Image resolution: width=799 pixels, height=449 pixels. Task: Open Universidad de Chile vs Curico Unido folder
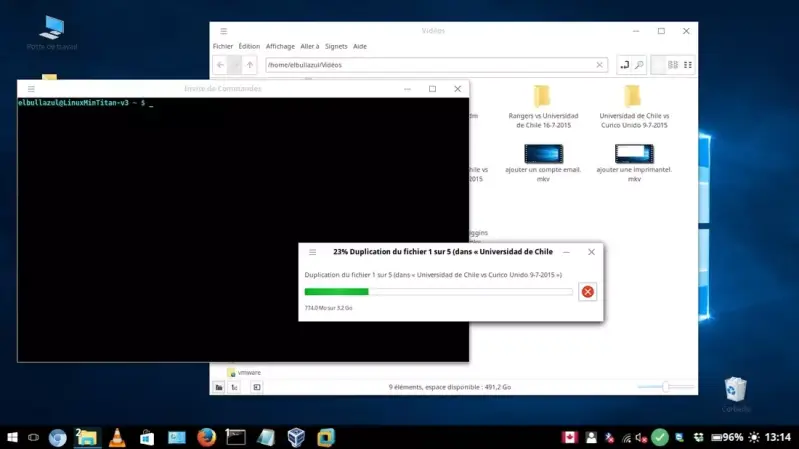tap(634, 107)
